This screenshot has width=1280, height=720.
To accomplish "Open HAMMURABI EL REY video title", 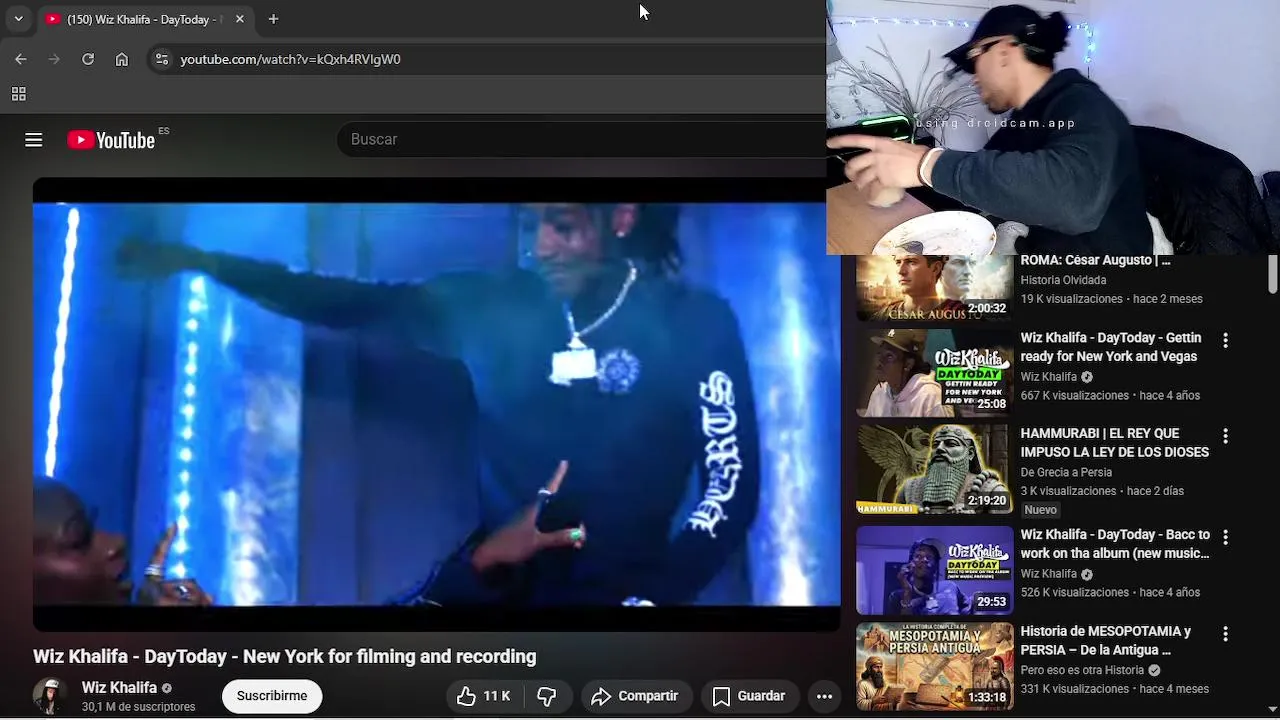I will [1114, 443].
